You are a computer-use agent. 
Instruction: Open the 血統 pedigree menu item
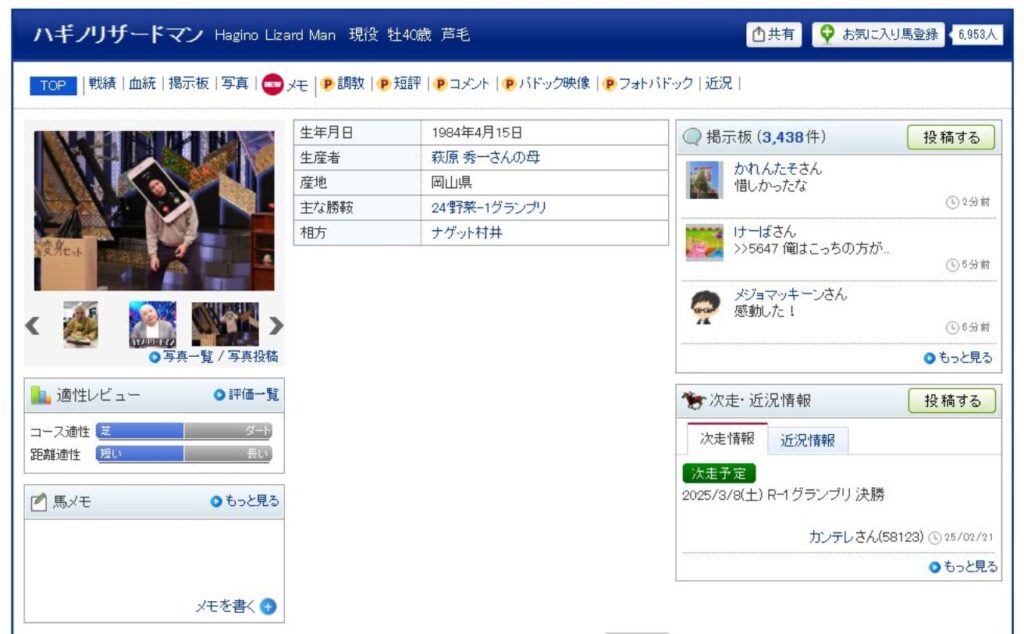coord(143,84)
